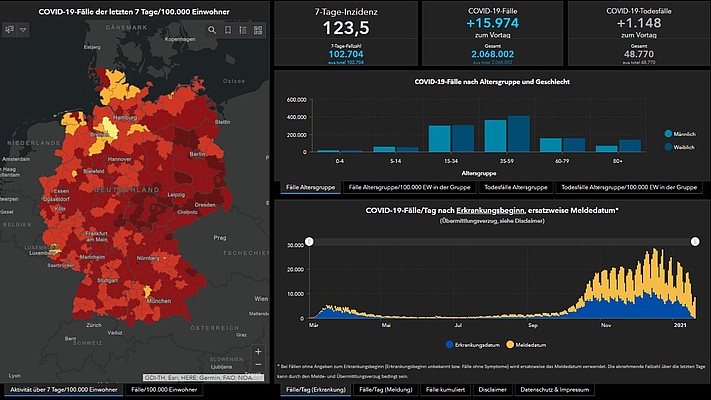Screen dimensions: 711x400
Task: Click the Nürnberg label on map
Action: pyautogui.click(x=148, y=258)
